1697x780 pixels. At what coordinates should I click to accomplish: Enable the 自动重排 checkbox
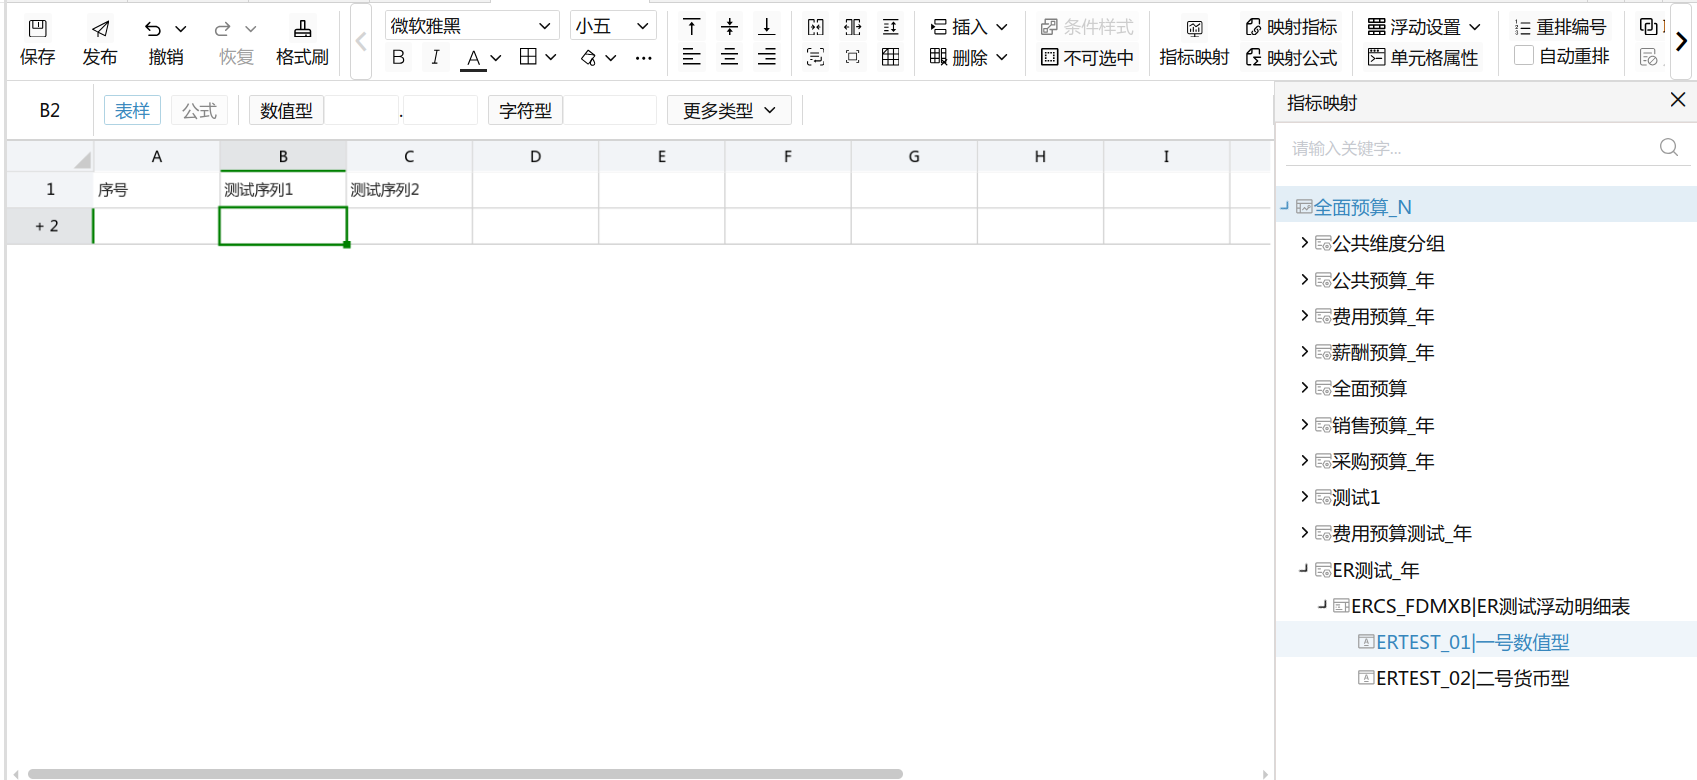click(x=1524, y=57)
